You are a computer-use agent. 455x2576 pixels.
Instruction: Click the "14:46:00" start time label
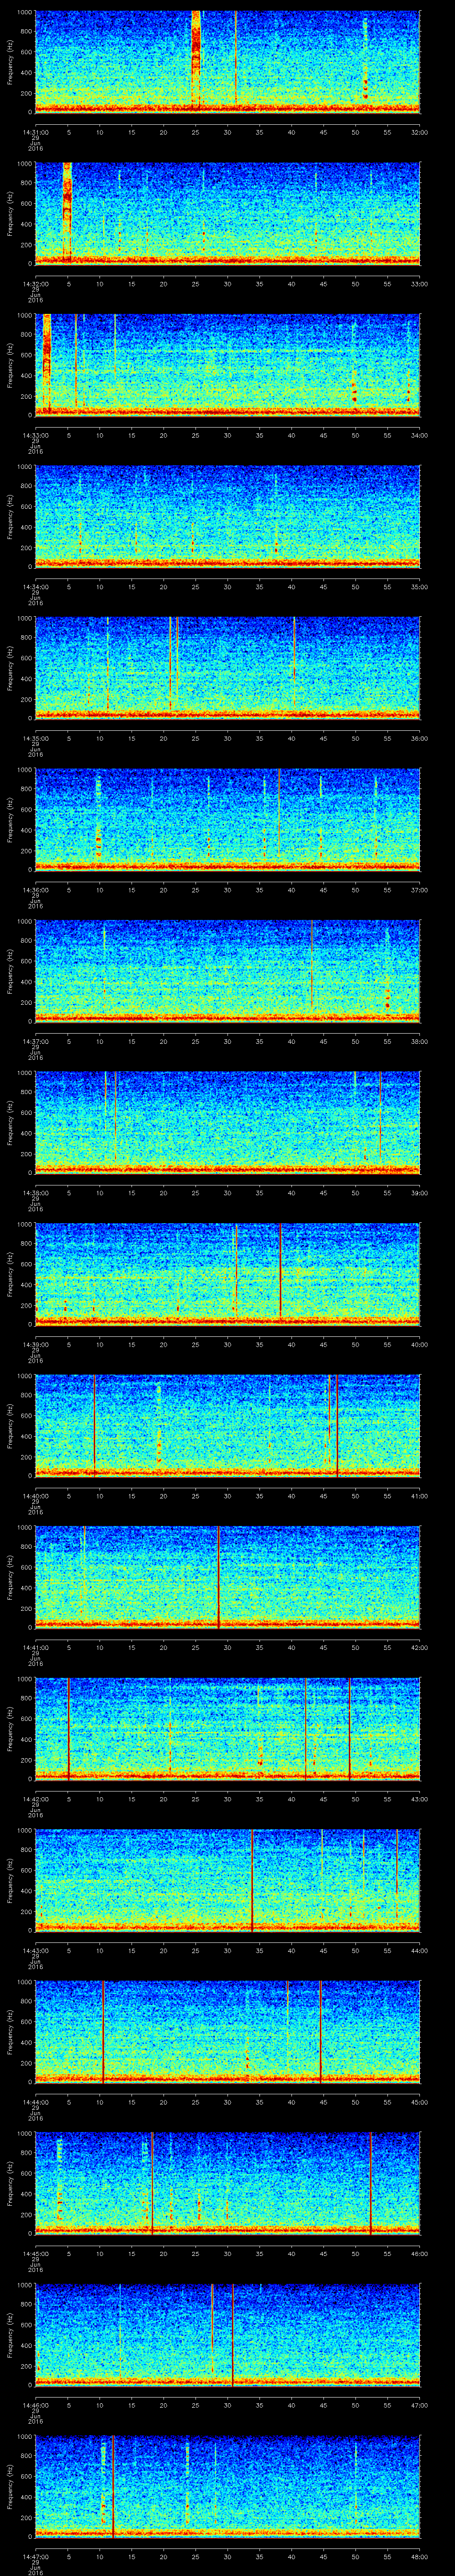tap(35, 2406)
